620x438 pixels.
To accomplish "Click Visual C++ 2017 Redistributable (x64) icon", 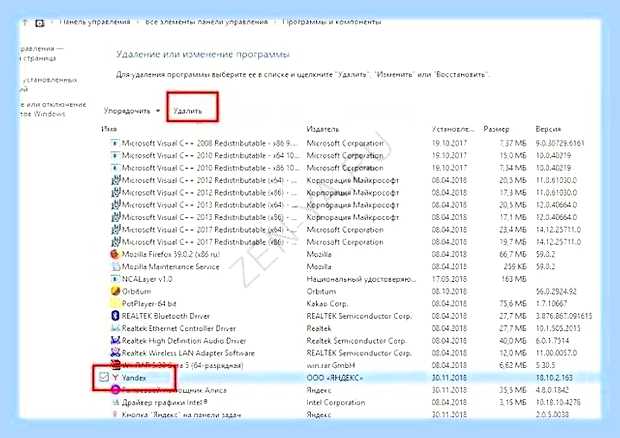I will click(115, 229).
